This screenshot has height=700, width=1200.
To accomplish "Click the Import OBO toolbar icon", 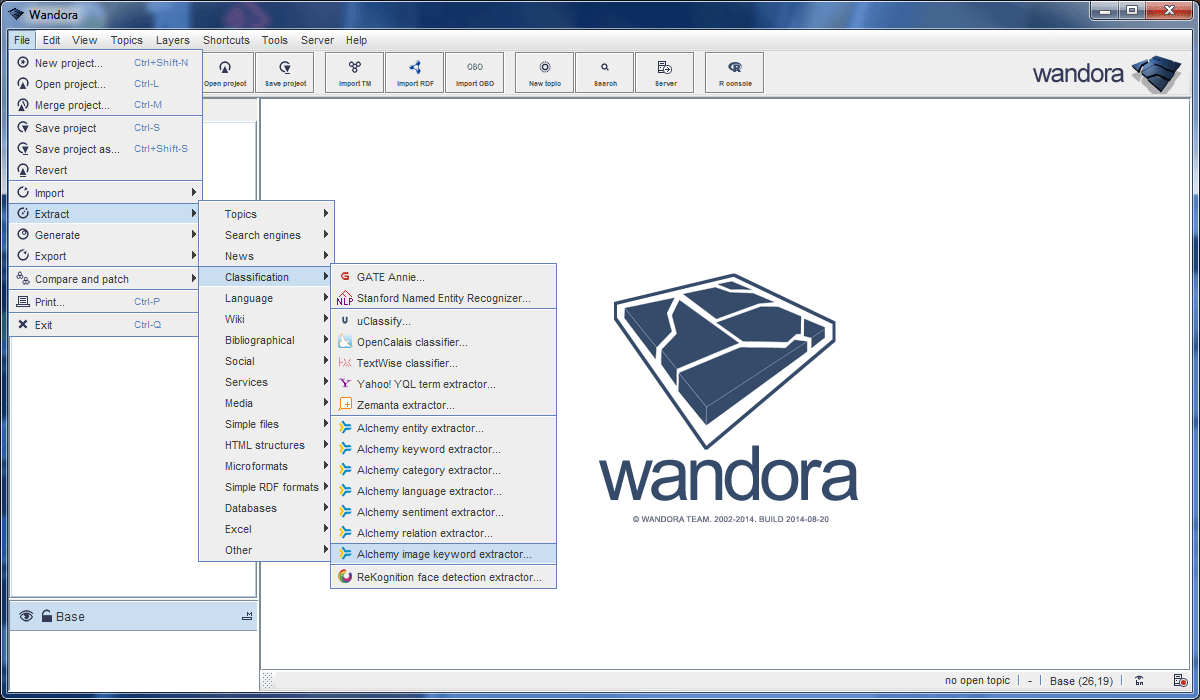I will (474, 73).
